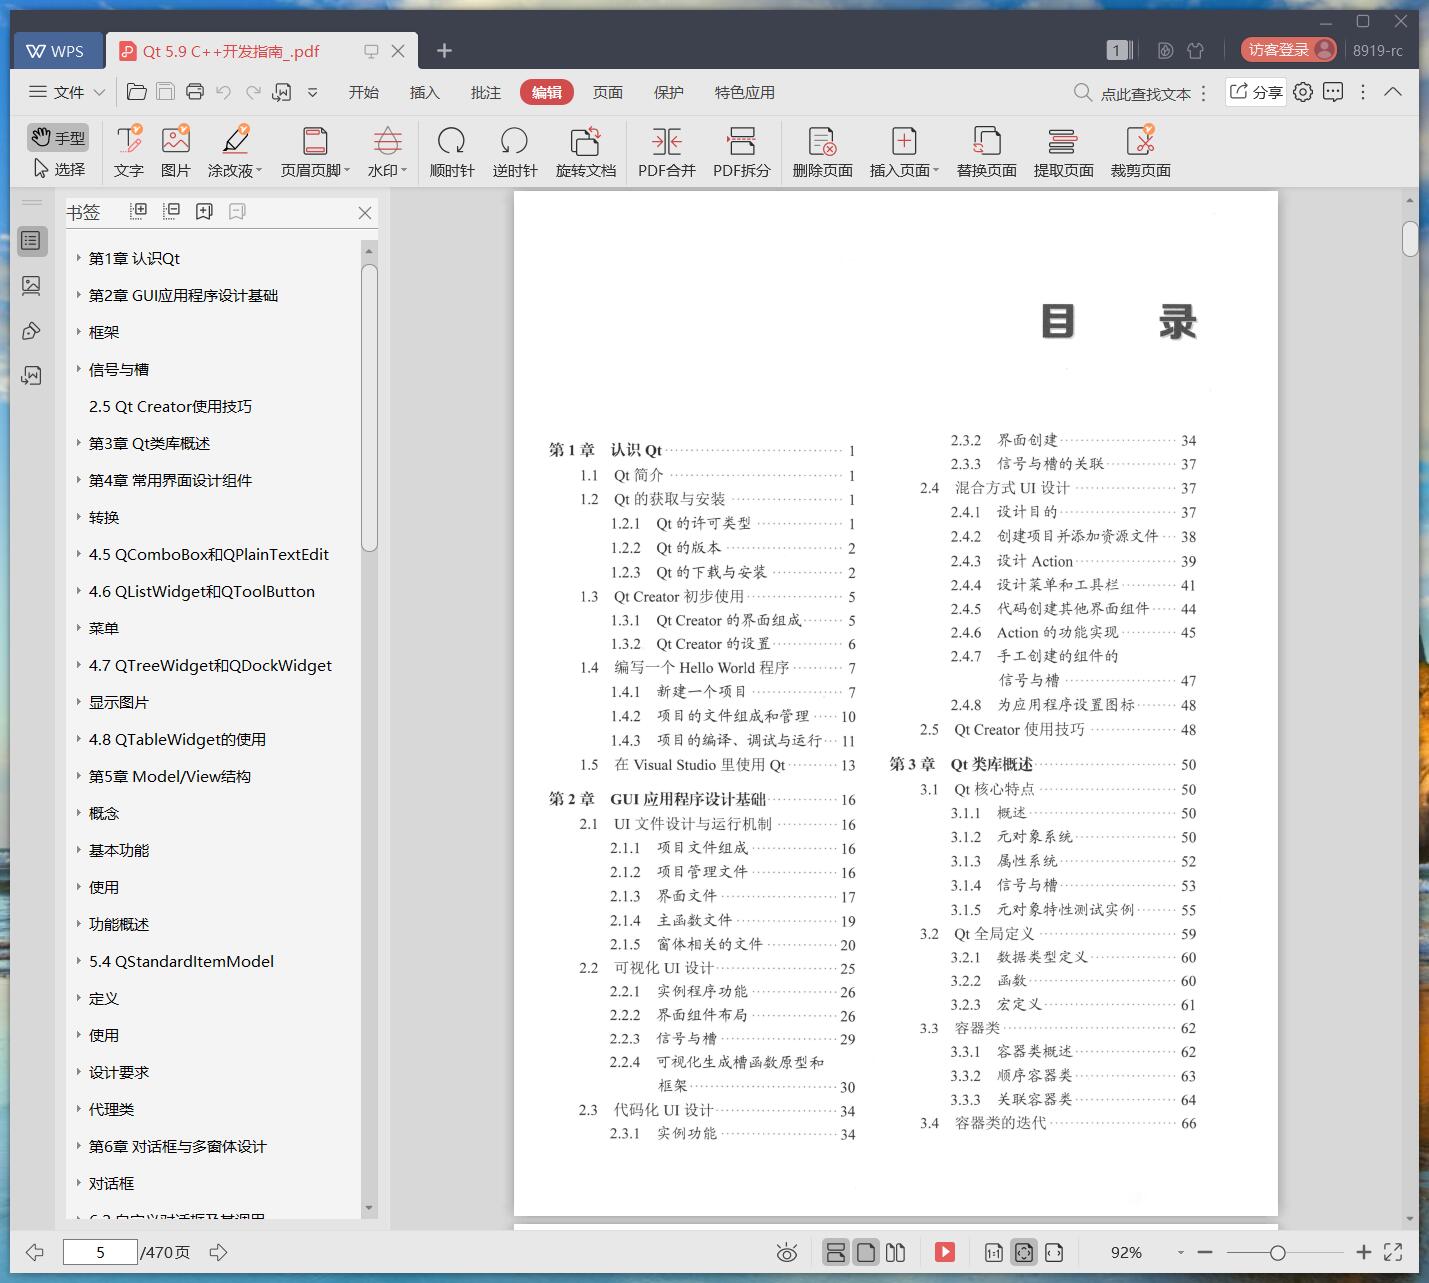Expand the 第1章 认识Qt bookmark
Screen dimensions: 1429x1283
point(78,258)
